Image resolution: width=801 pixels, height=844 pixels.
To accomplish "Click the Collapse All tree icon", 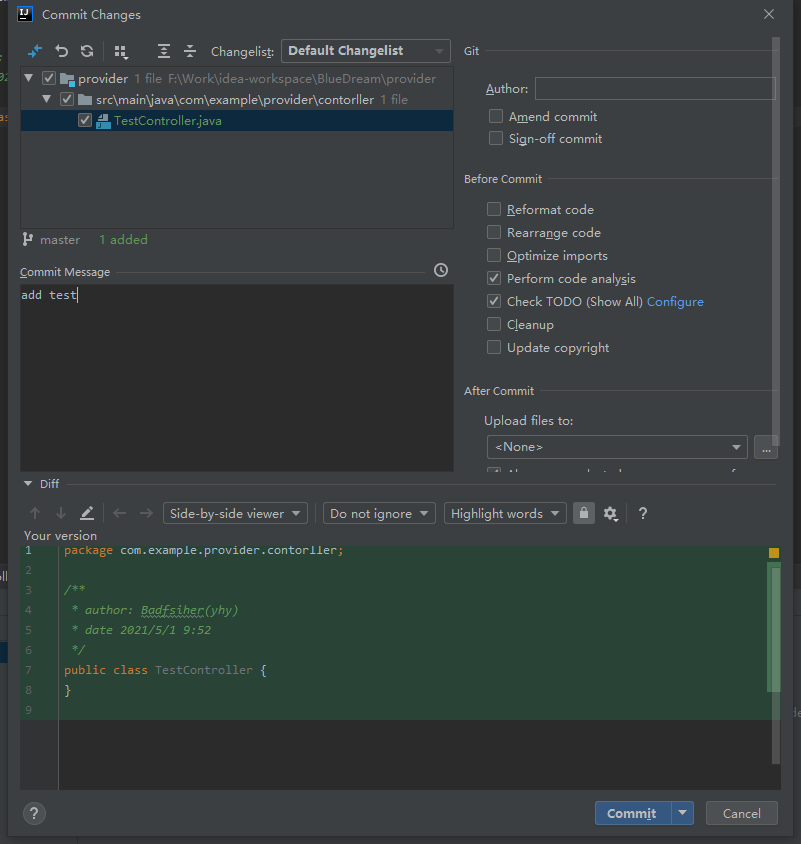I will [189, 51].
